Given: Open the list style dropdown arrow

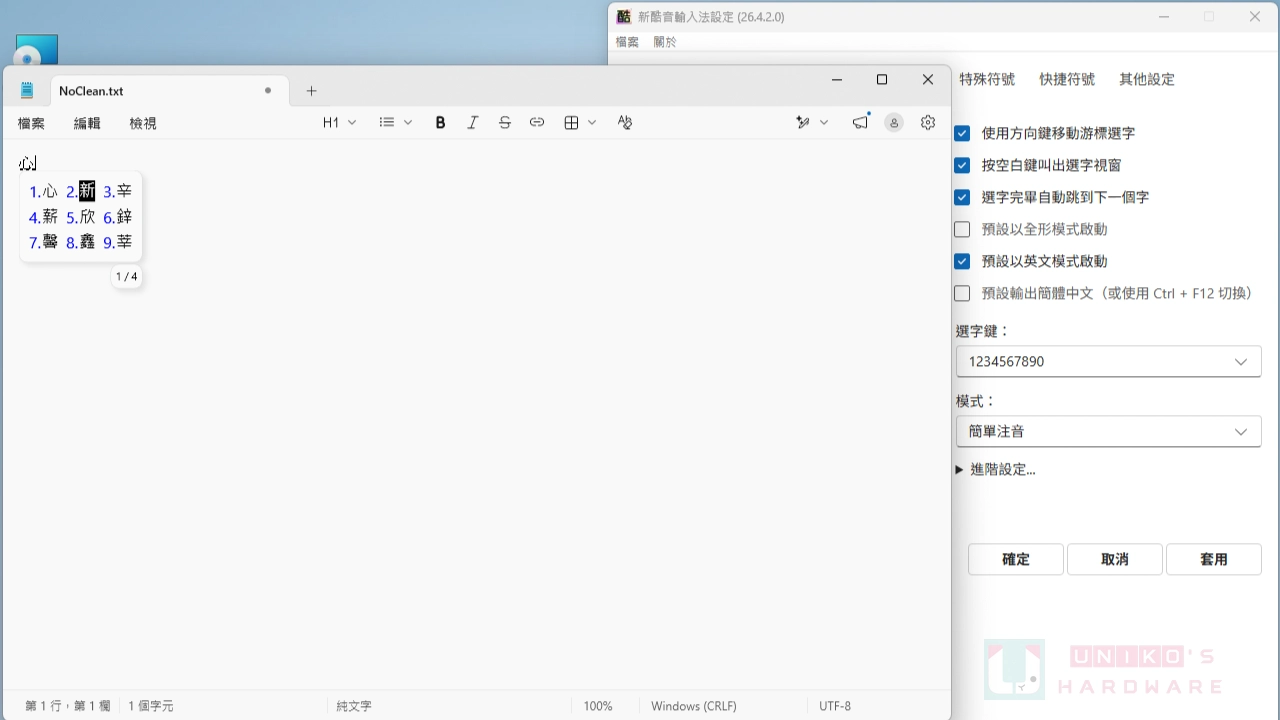Looking at the screenshot, I should (408, 122).
